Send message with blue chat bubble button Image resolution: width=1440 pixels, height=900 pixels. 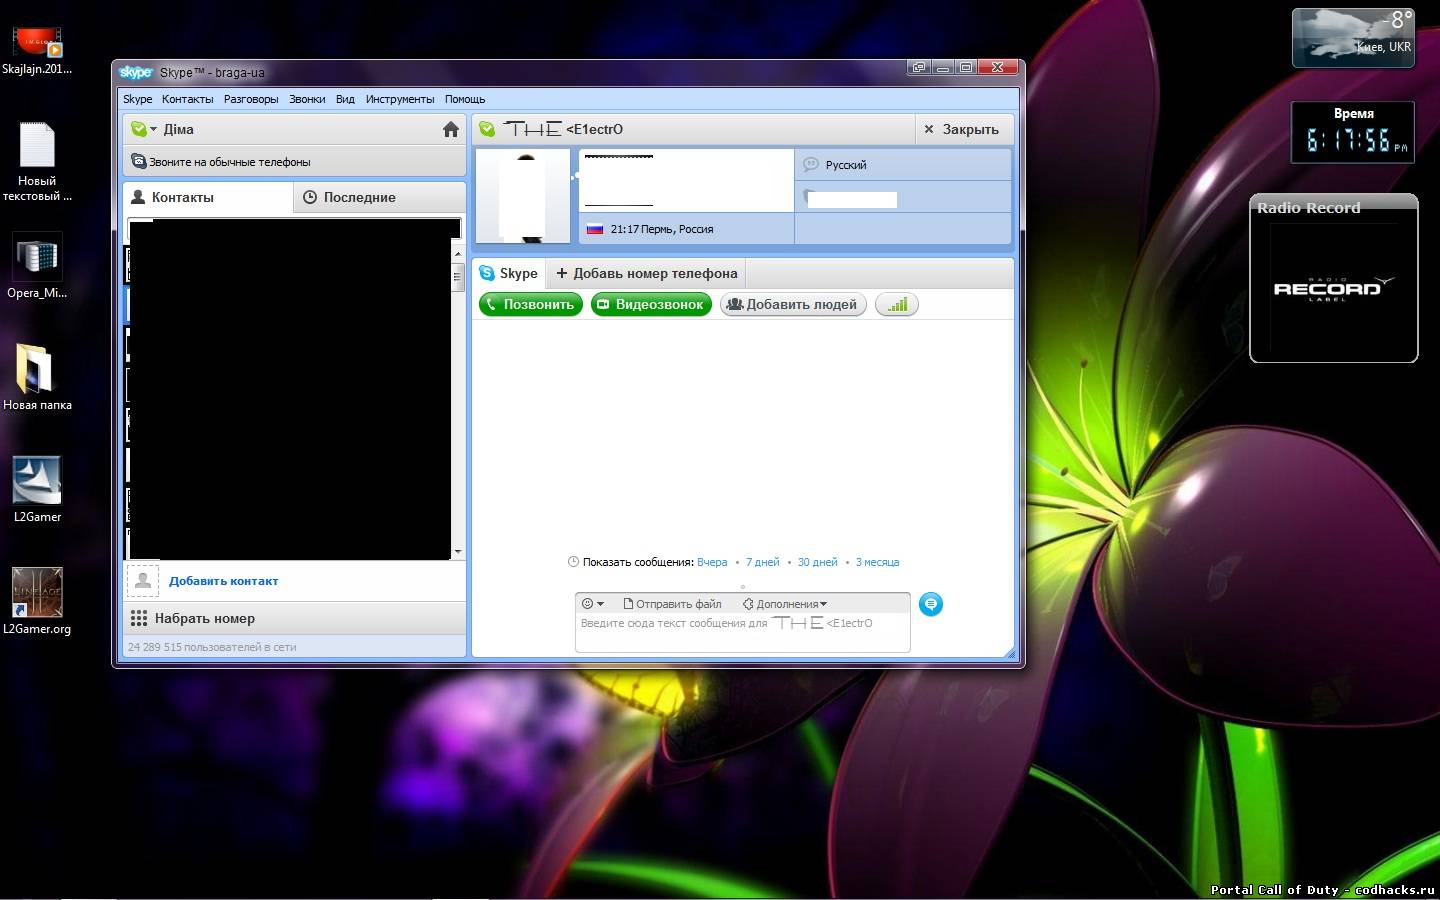[930, 604]
